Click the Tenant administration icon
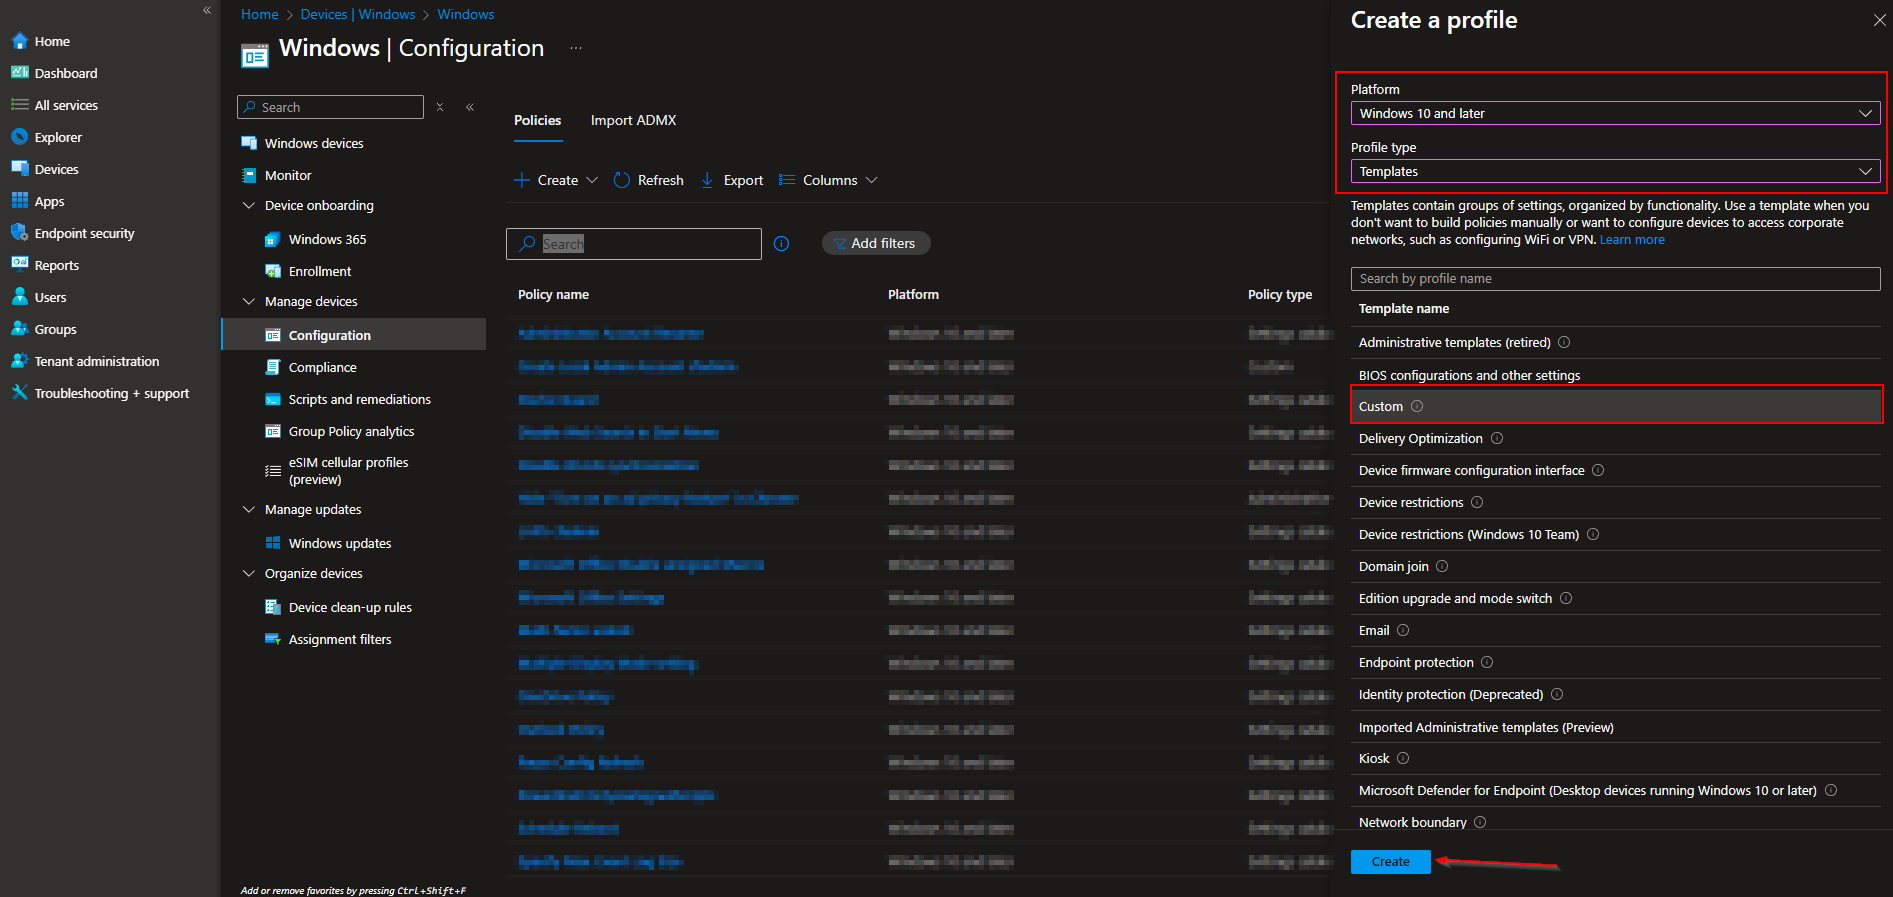1893x897 pixels. point(19,361)
